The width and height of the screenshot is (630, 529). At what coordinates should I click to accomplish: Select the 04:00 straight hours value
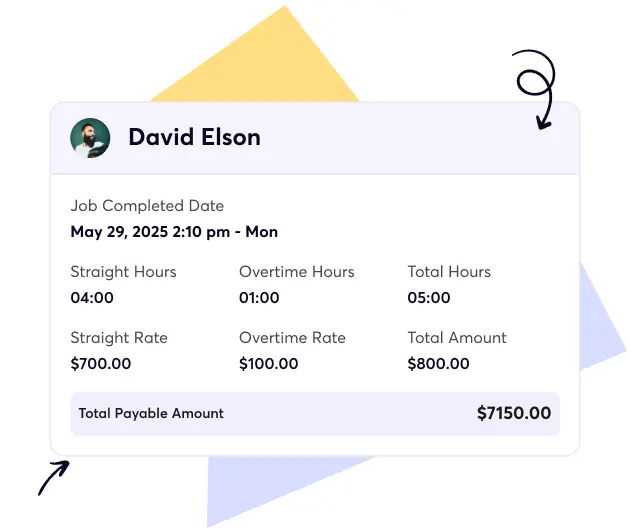click(92, 298)
